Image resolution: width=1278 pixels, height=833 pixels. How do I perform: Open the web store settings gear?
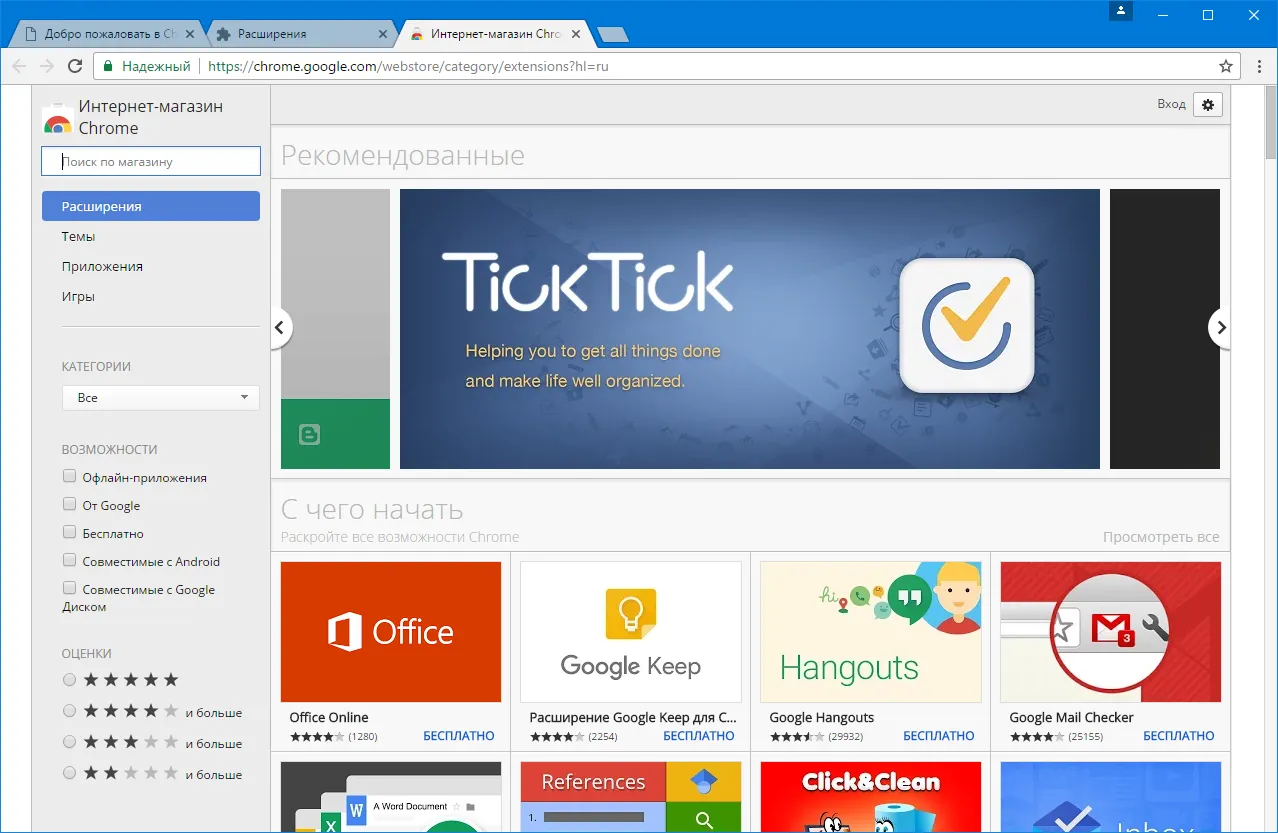(1208, 104)
